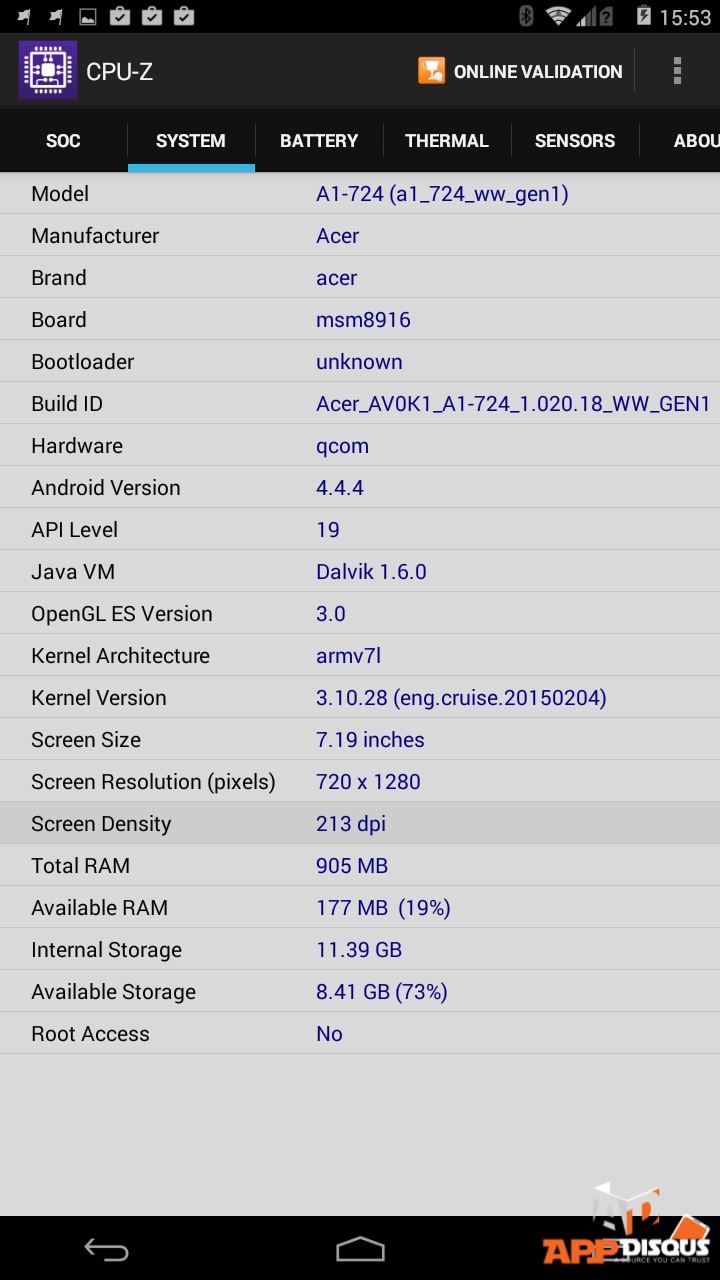Open the Thermal tab

447,141
